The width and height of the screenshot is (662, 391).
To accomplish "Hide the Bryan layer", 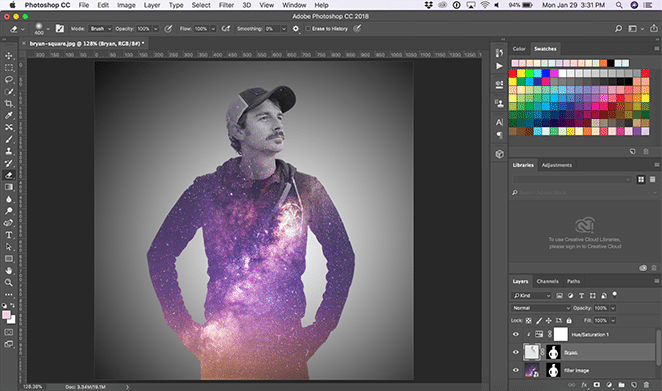I will [x=515, y=352].
